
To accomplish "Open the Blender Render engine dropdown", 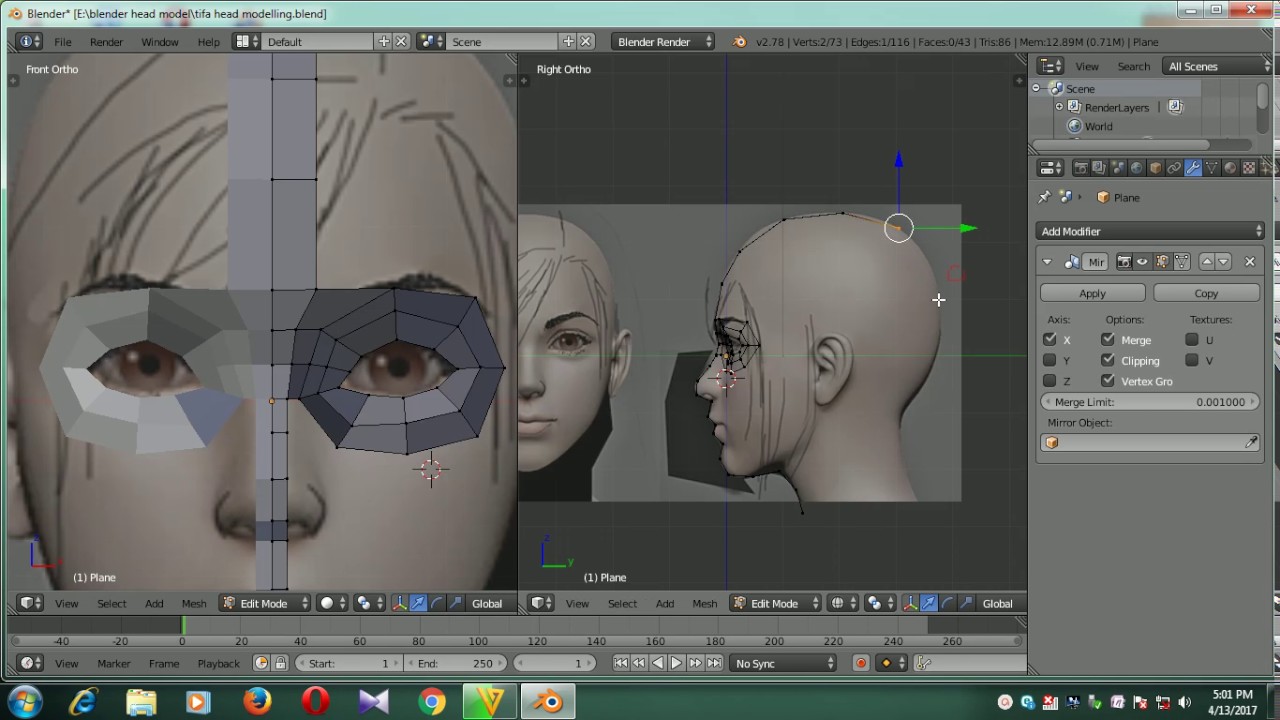I will [665, 41].
